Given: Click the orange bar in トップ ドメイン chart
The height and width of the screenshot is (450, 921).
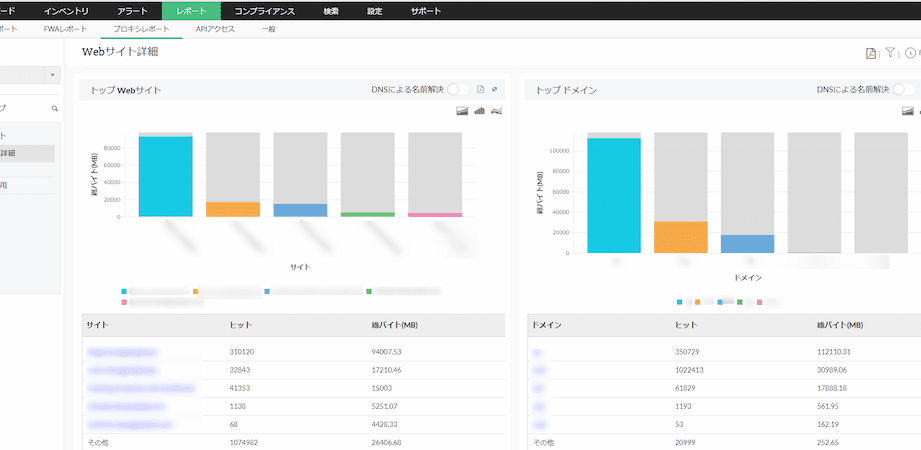Looking at the screenshot, I should click(680, 237).
